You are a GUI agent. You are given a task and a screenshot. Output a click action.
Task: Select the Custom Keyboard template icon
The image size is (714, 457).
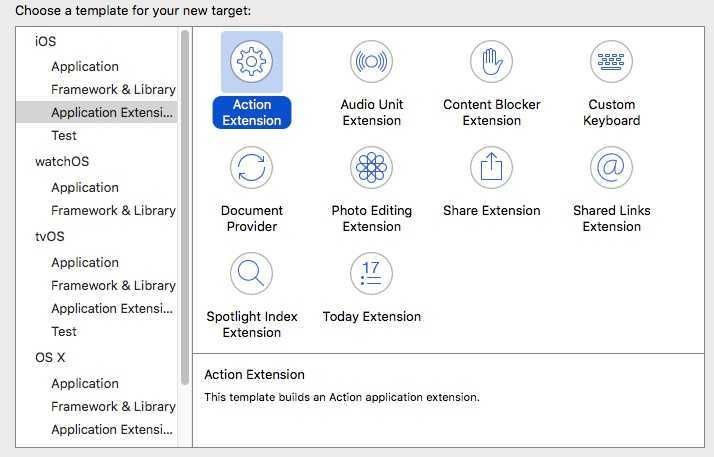coord(612,61)
